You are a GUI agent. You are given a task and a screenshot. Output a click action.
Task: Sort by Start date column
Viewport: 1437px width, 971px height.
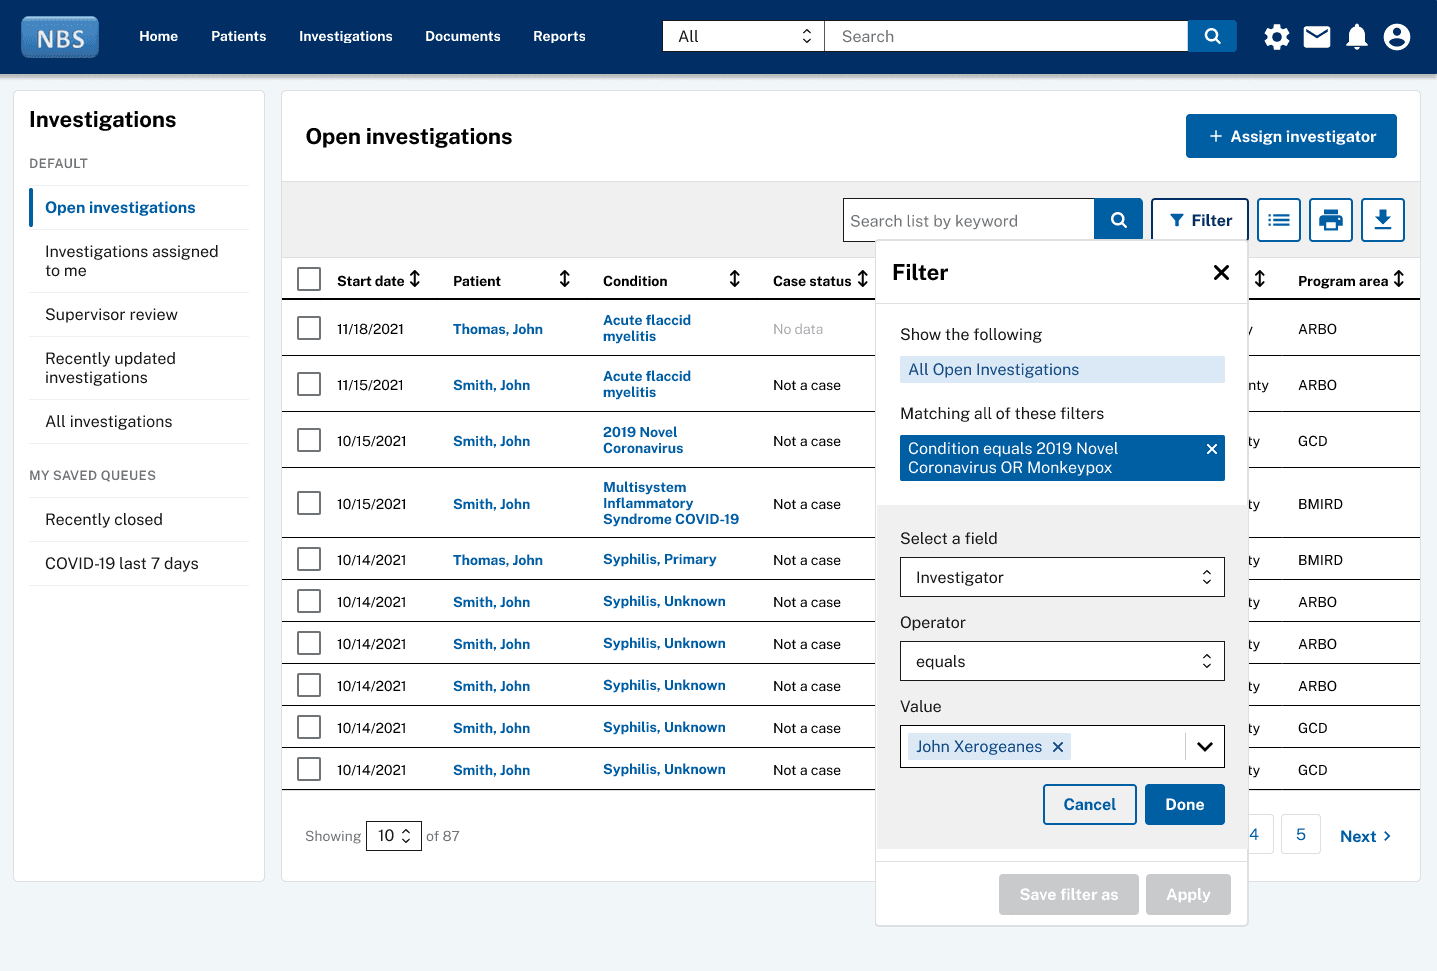415,279
